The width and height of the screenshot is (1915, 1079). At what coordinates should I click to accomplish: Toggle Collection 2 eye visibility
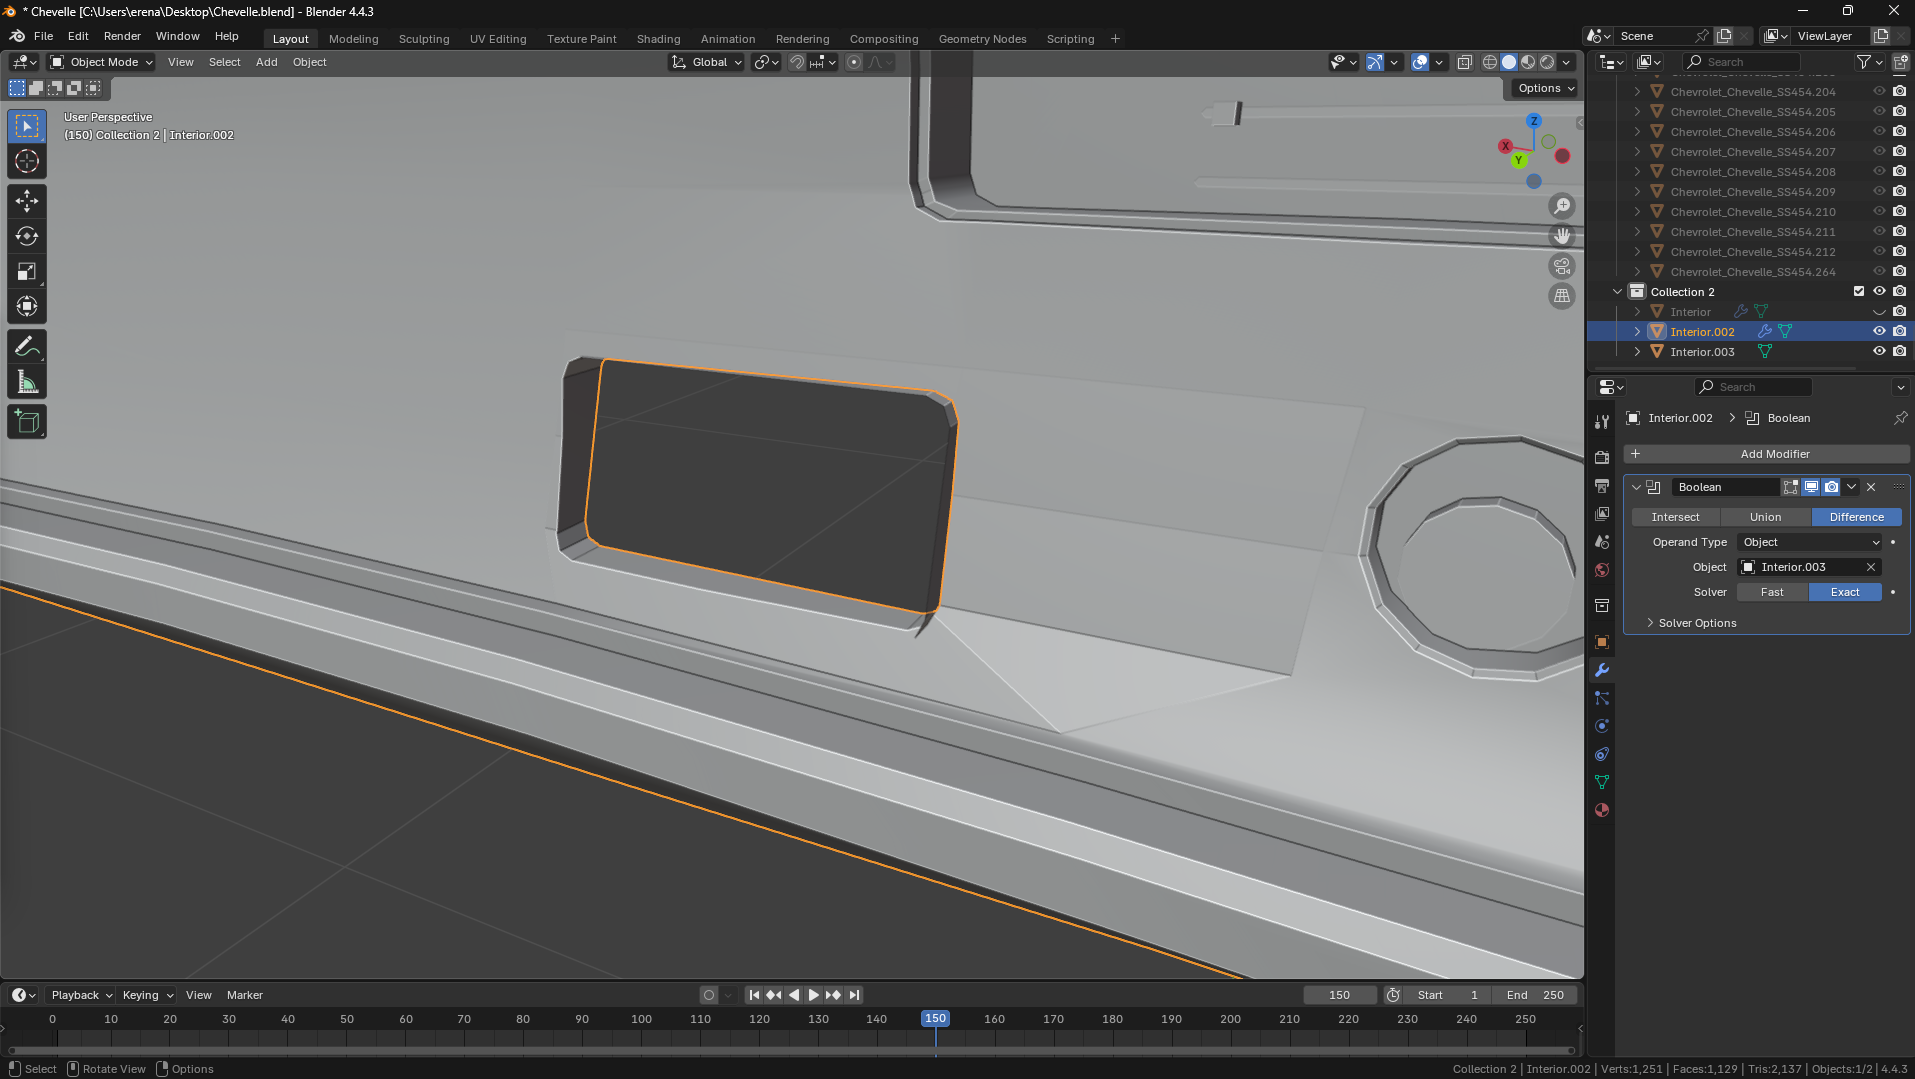pos(1879,292)
